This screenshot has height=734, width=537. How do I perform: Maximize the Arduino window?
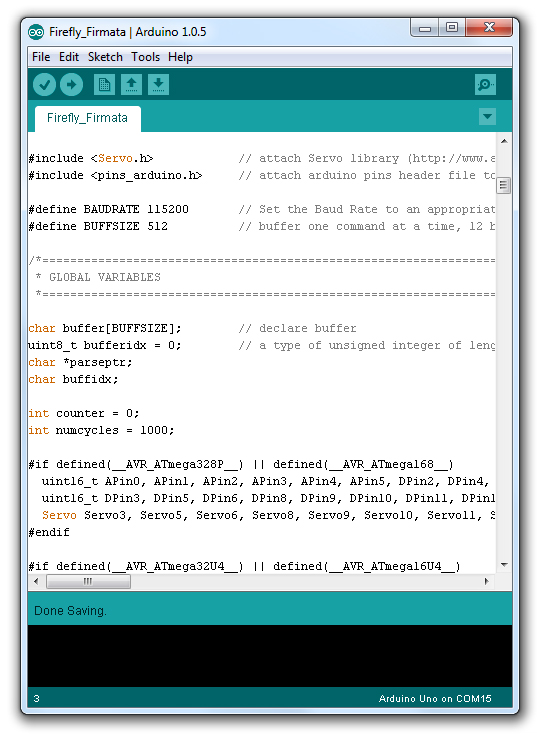point(452,28)
